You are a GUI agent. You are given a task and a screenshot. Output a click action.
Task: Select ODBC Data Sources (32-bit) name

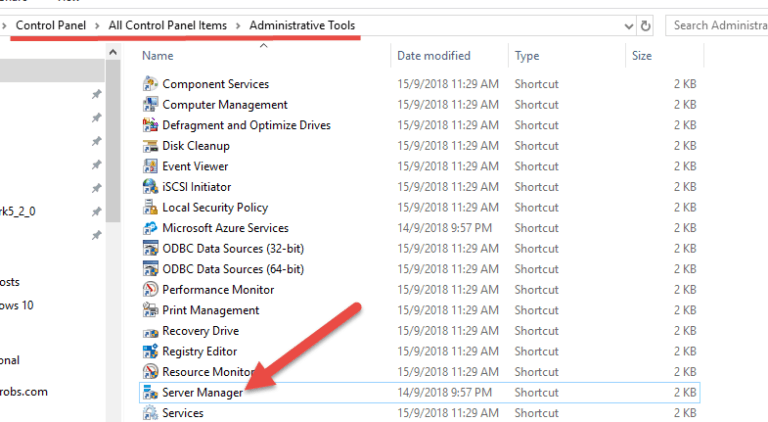(233, 248)
